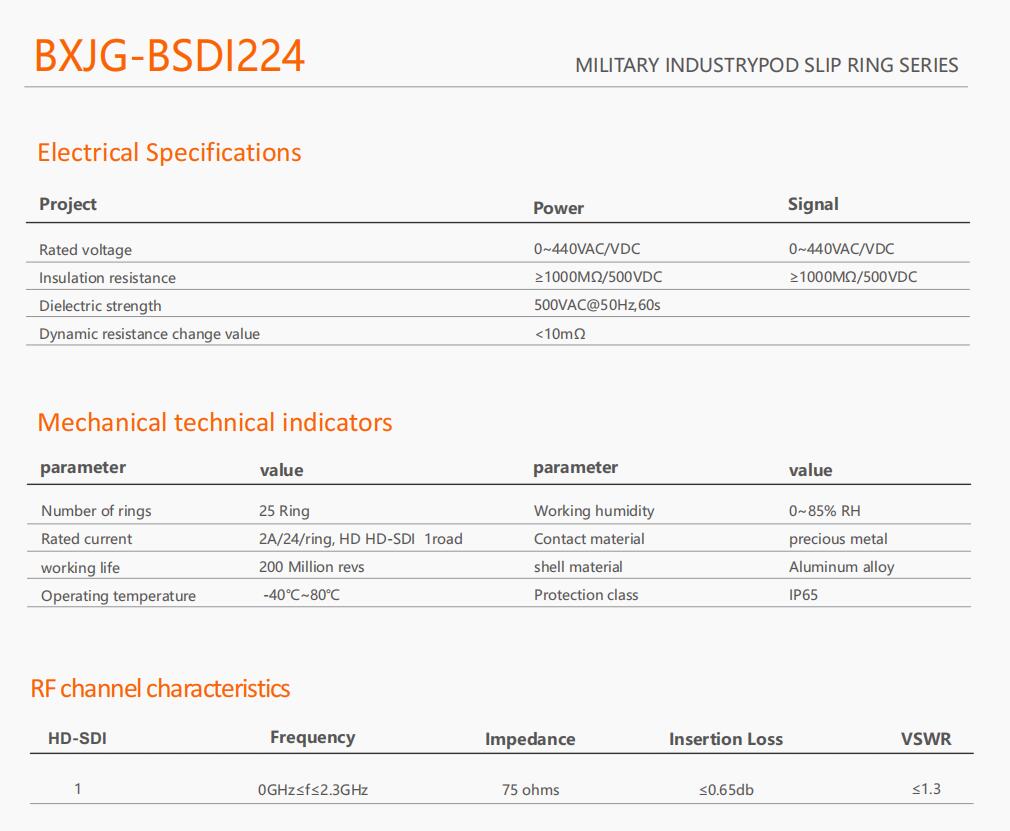
Task: Select the Protection class label
Action: click(586, 595)
